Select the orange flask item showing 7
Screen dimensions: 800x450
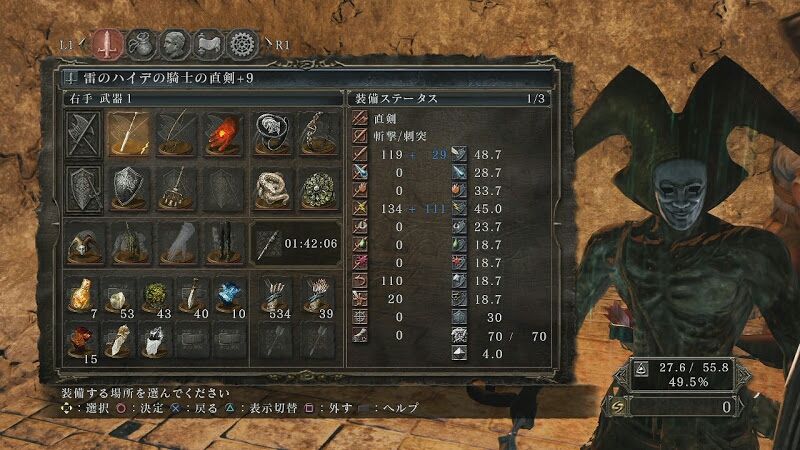[x=82, y=298]
